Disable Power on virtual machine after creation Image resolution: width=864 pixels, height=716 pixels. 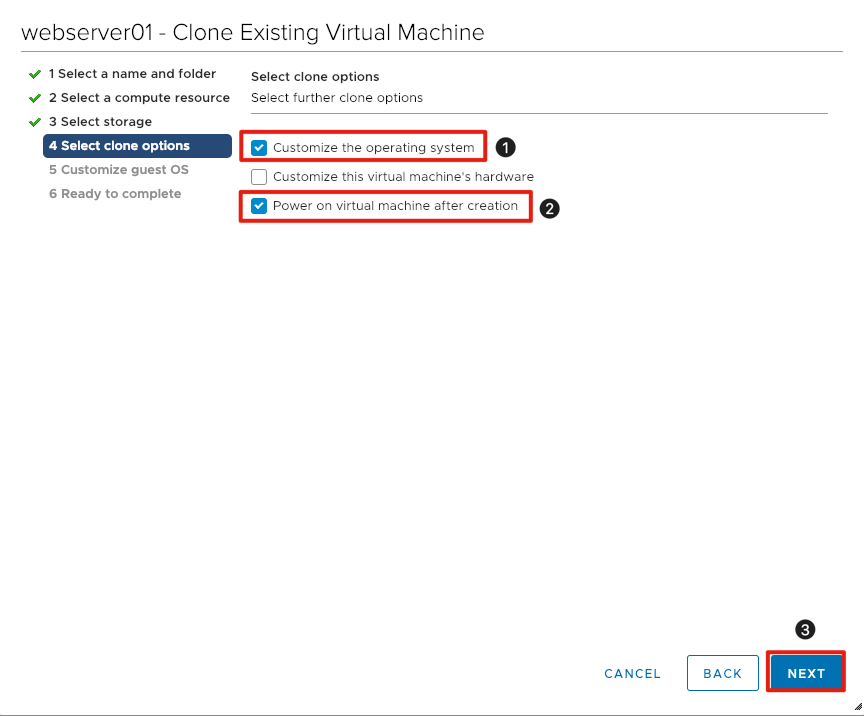[x=259, y=206]
